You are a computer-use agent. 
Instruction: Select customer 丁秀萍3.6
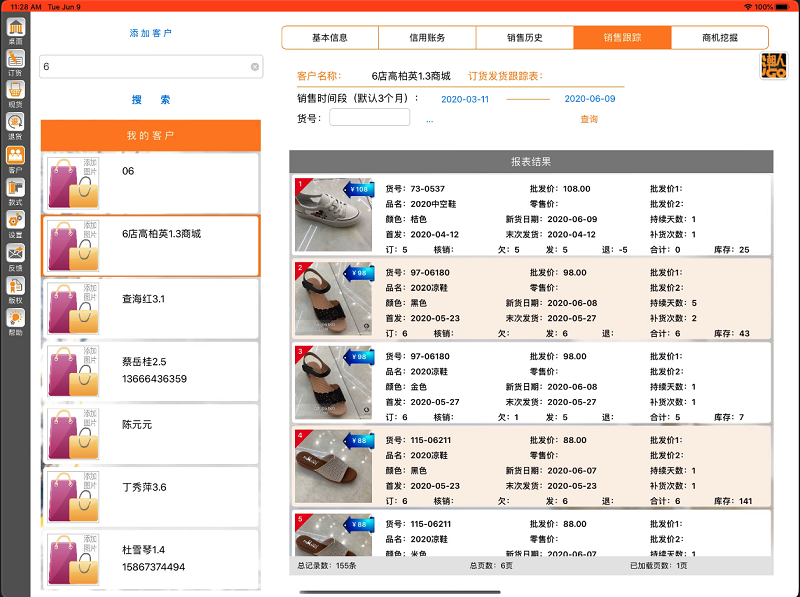click(x=151, y=496)
